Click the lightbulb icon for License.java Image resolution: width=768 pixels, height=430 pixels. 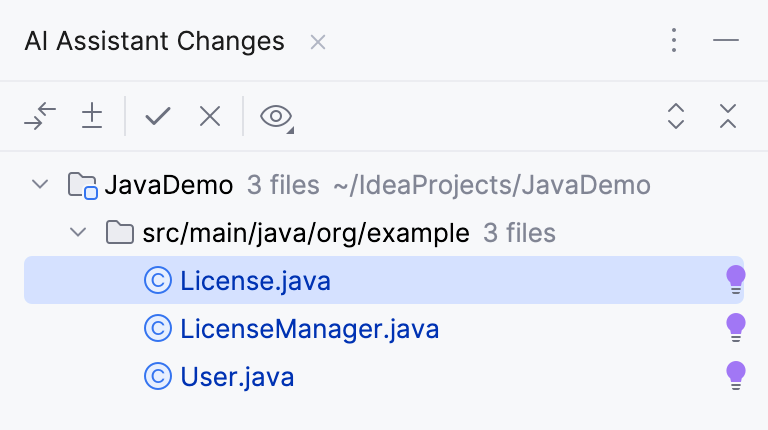(x=735, y=281)
